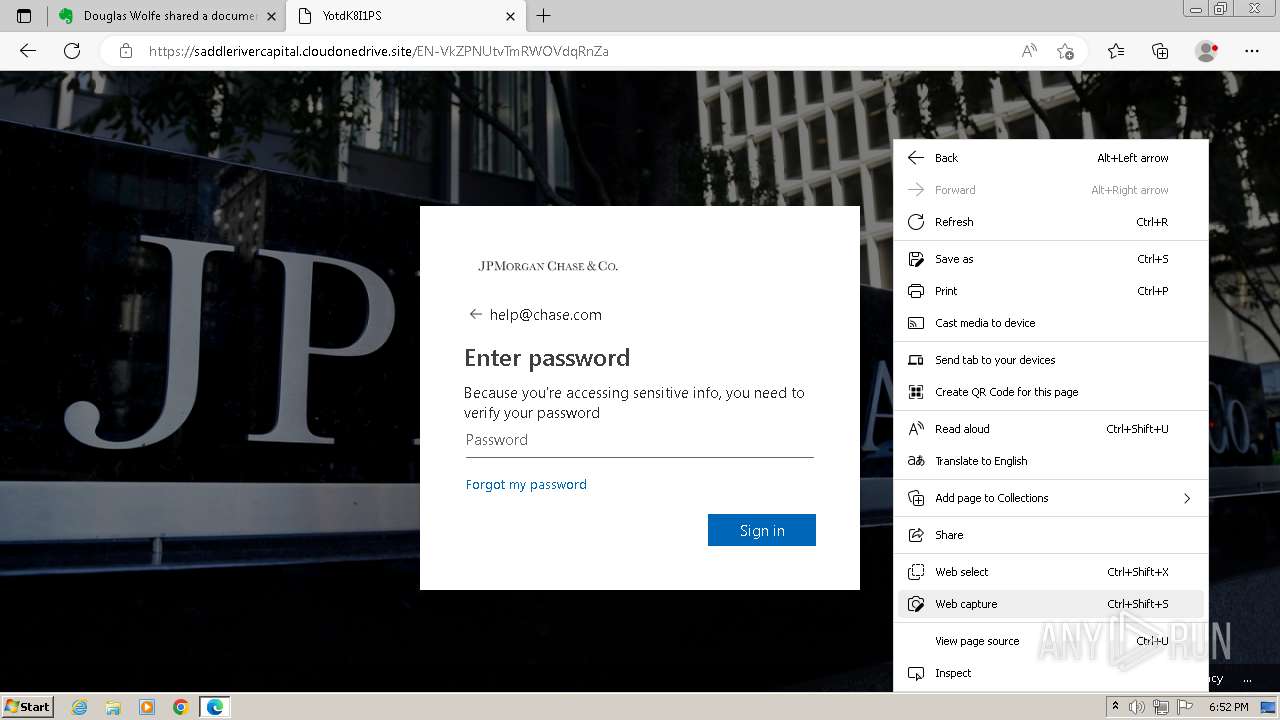
Task: Open Favorites list icon
Action: point(1116,51)
